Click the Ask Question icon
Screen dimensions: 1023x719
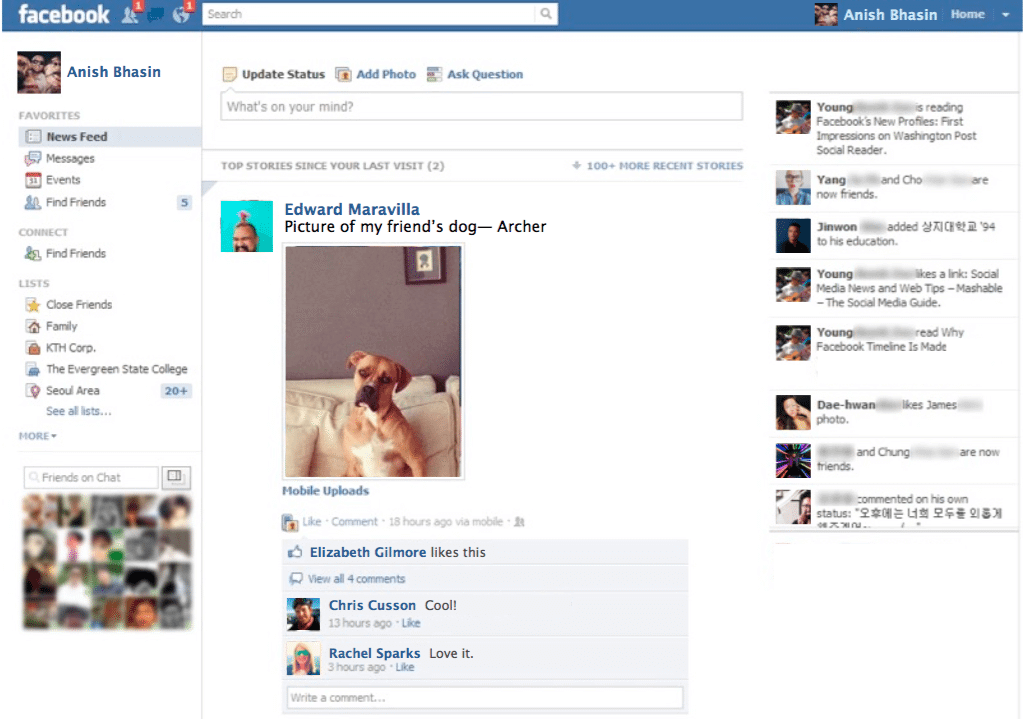pos(434,74)
